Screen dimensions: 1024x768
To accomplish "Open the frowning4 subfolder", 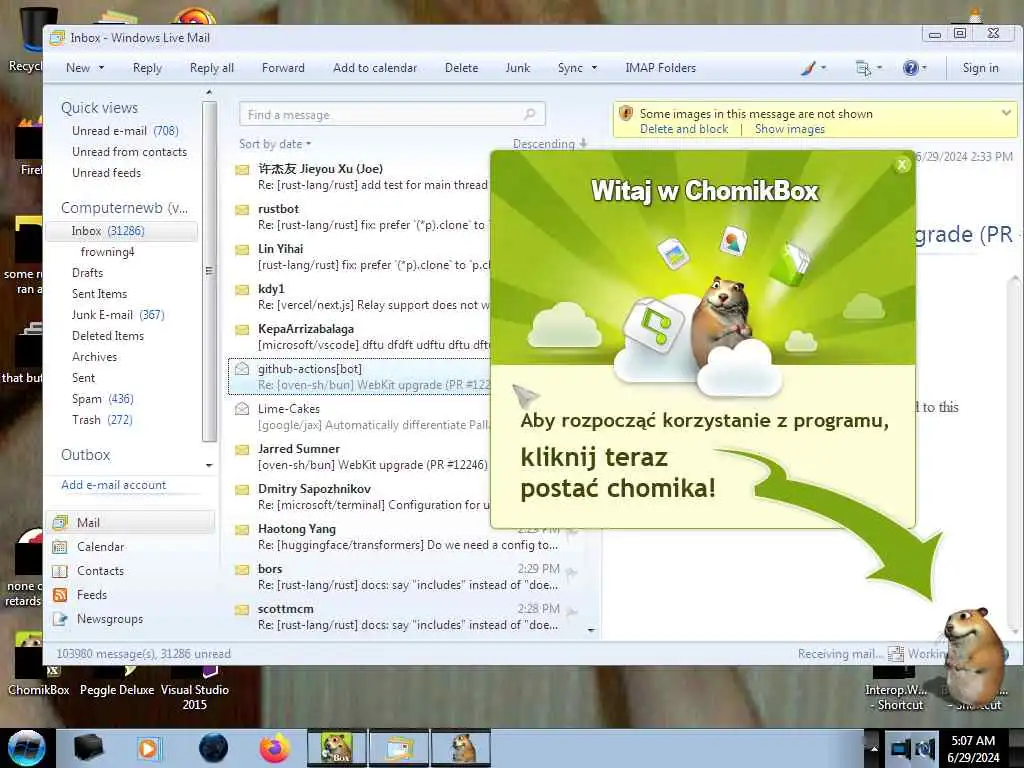I will (108, 252).
